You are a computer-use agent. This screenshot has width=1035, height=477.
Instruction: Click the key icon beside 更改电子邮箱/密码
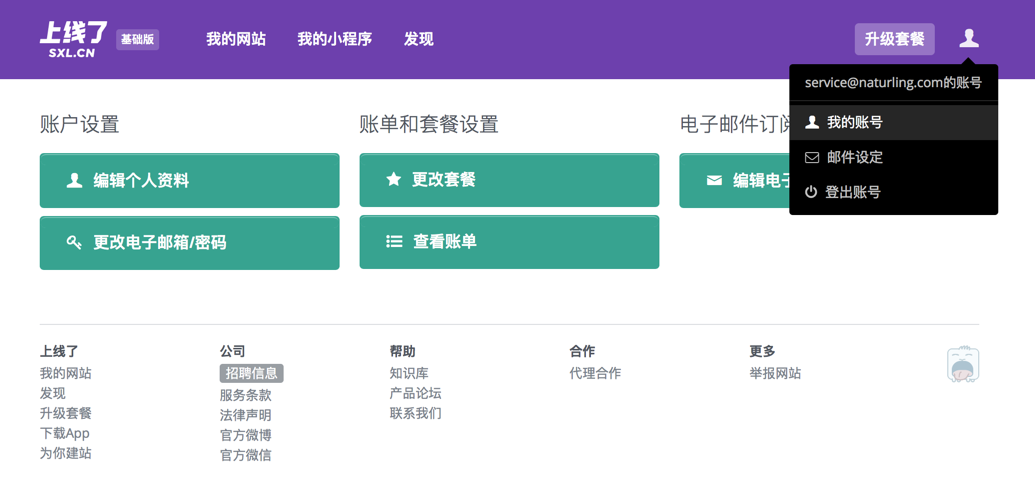click(74, 242)
